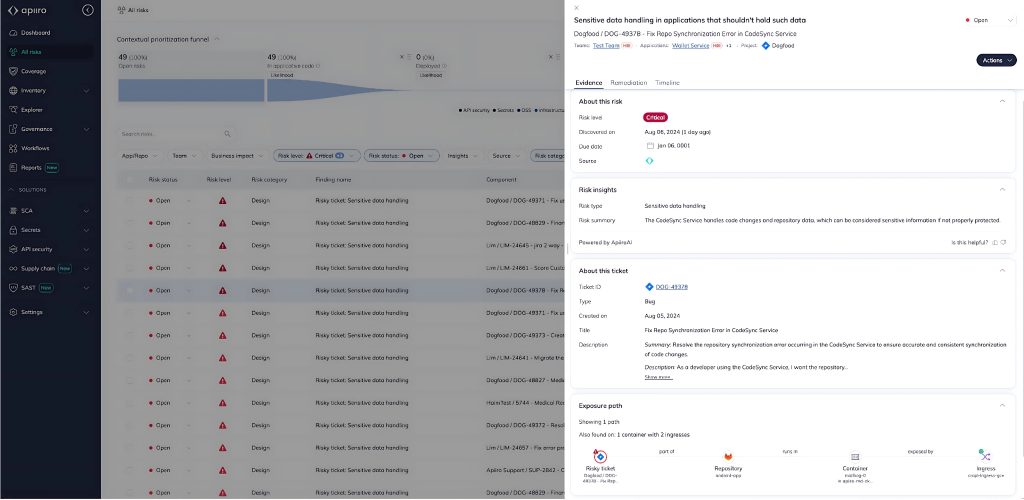The height and width of the screenshot is (500, 1024).
Task: Click thumbs down on Risk insights
Action: (1003, 242)
